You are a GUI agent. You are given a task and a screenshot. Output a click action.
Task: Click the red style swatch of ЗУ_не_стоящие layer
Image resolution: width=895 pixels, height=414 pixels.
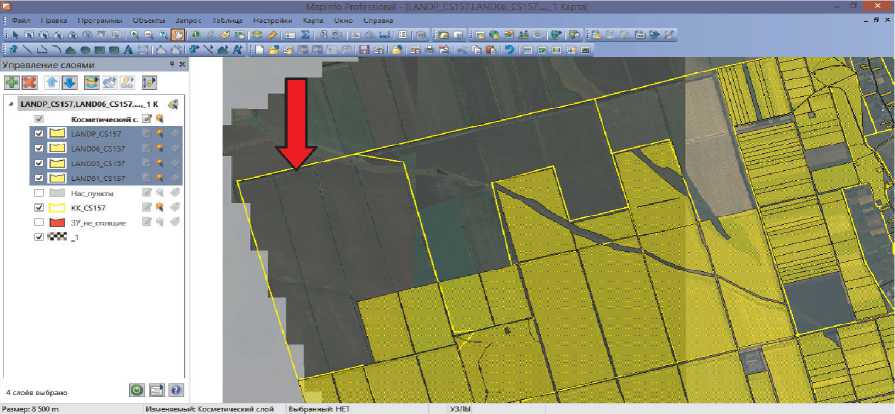click(56, 222)
